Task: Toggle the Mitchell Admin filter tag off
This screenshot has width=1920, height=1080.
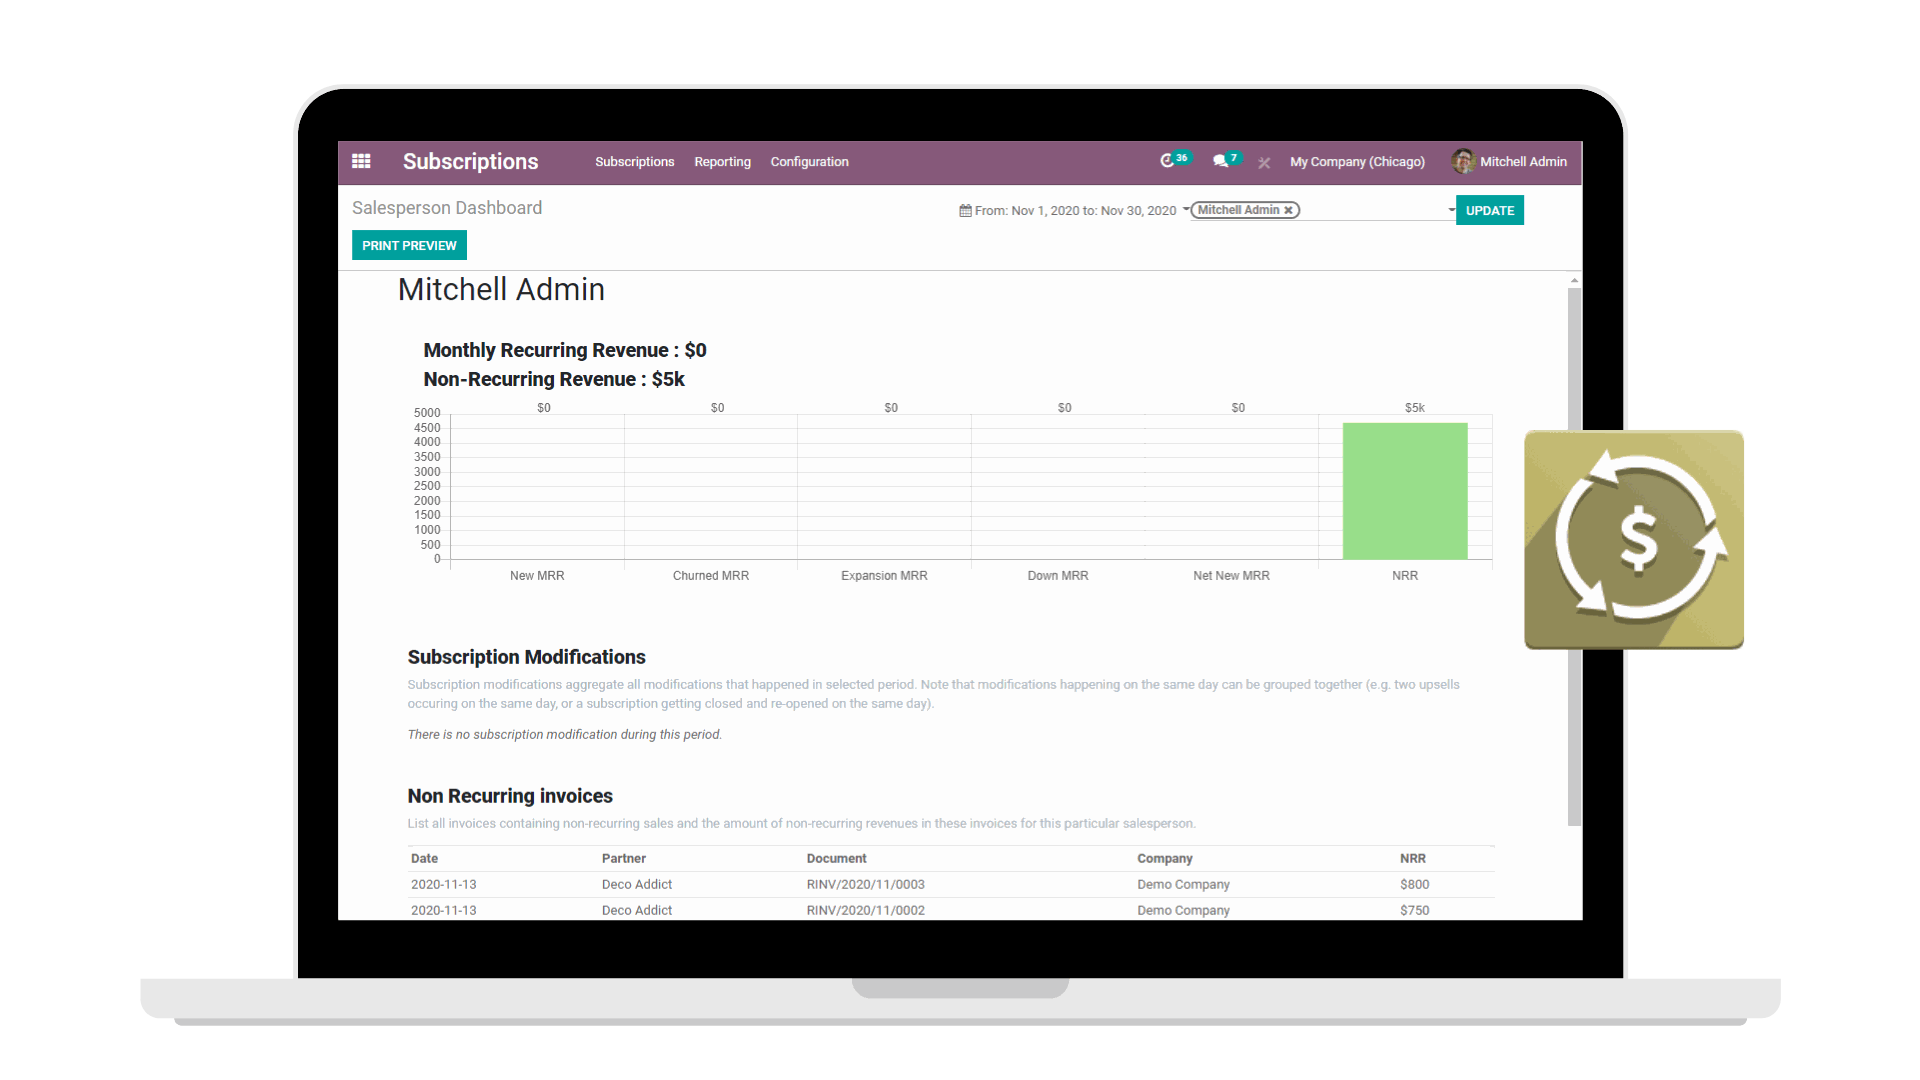Action: click(1288, 210)
